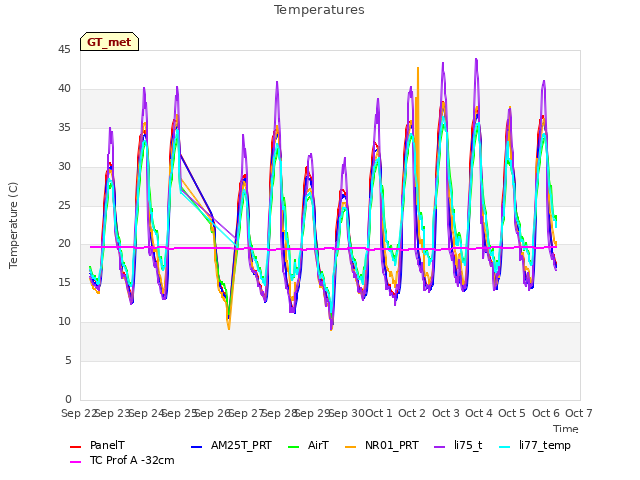This screenshot has width=640, height=480.
Task: Click the 30 y-axis tick label
Action: [64, 167]
